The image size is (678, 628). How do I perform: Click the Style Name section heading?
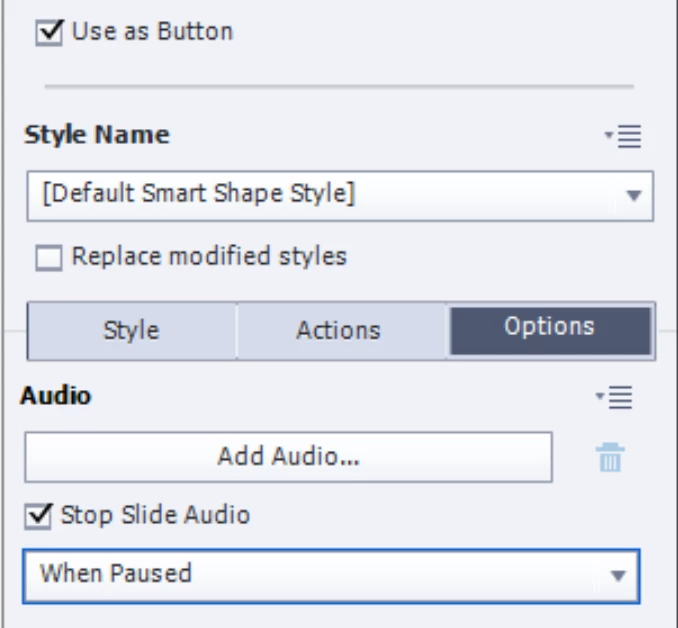[97, 135]
